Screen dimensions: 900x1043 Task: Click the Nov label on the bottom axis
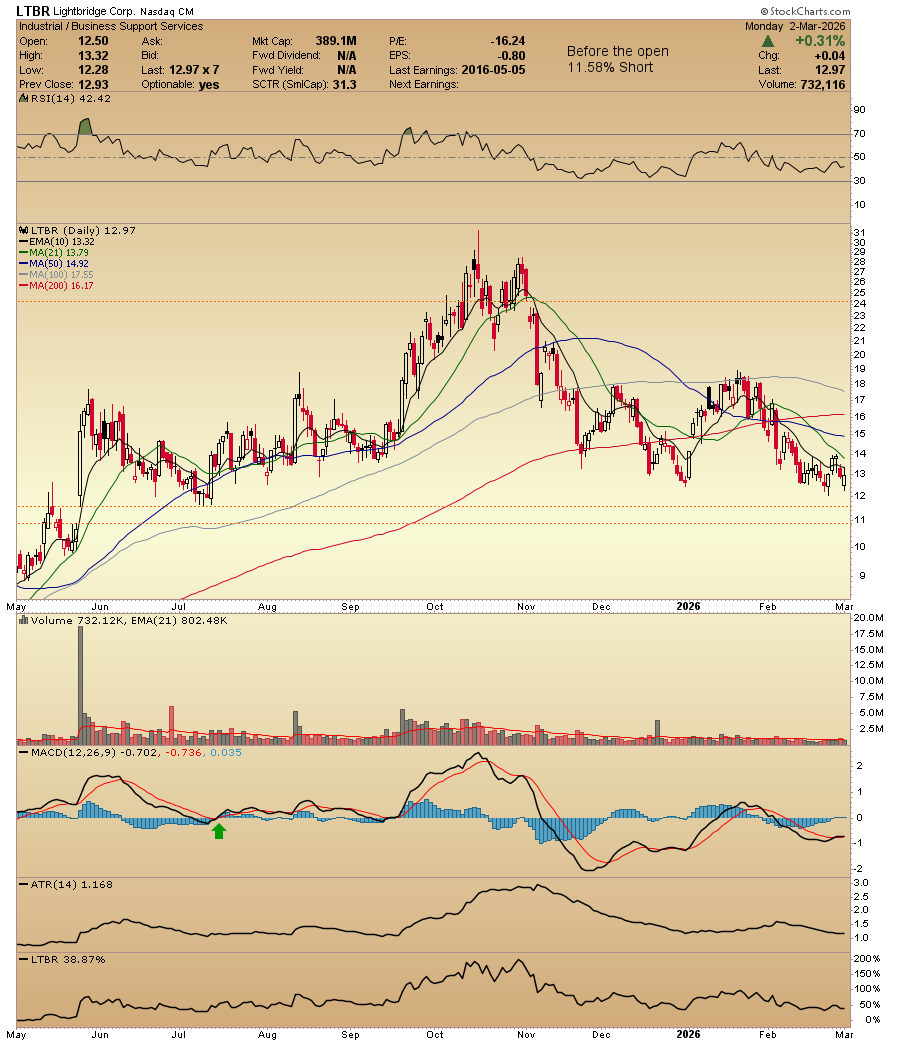(x=526, y=1034)
